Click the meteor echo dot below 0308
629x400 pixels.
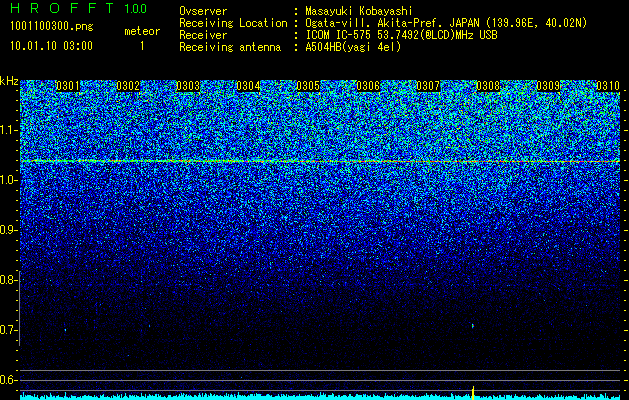tap(473, 326)
